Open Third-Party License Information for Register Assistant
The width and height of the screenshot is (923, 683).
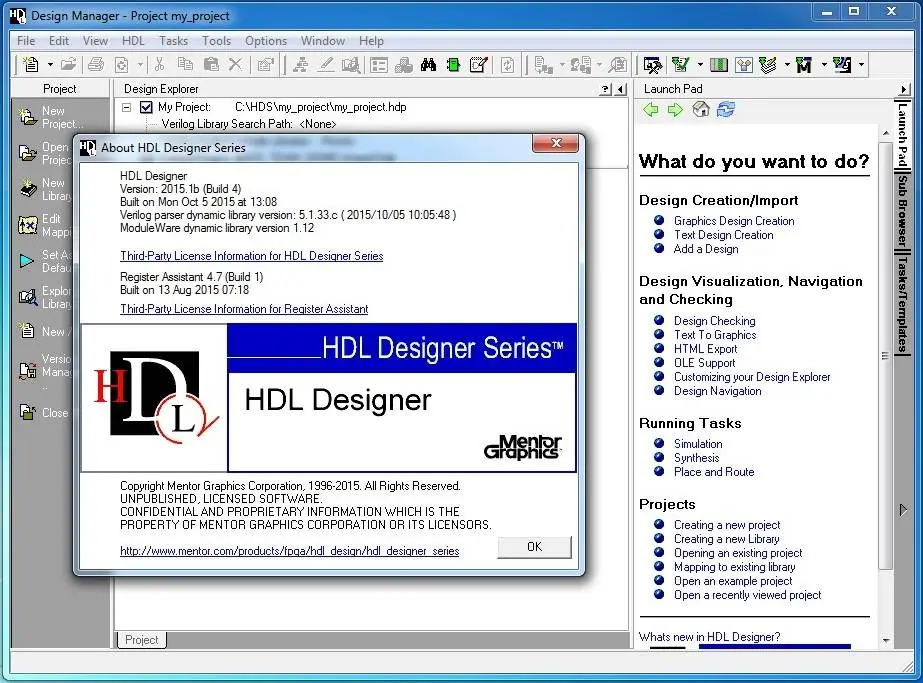click(x=244, y=309)
